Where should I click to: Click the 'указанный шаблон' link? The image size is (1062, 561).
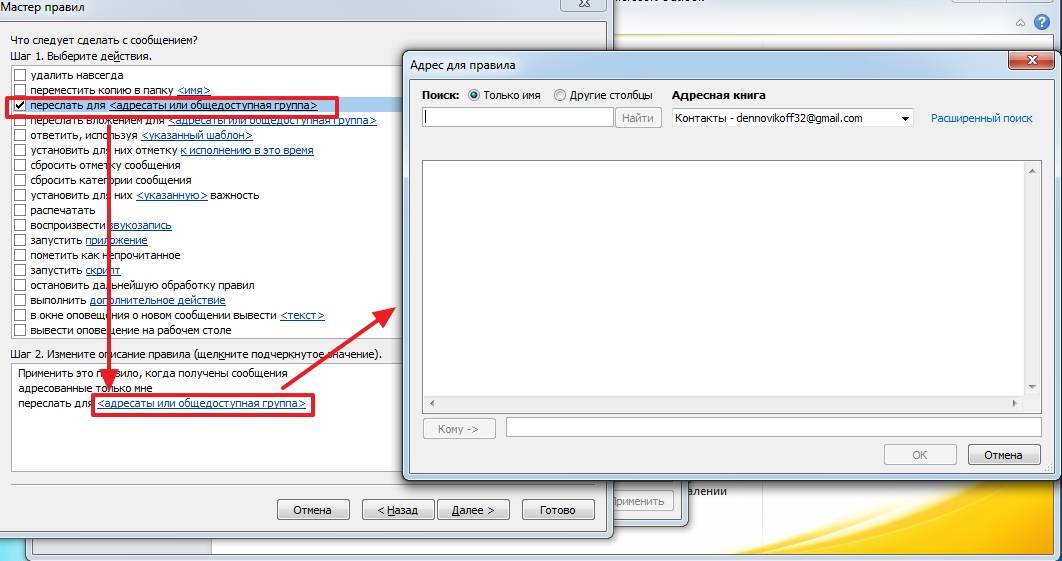(196, 135)
